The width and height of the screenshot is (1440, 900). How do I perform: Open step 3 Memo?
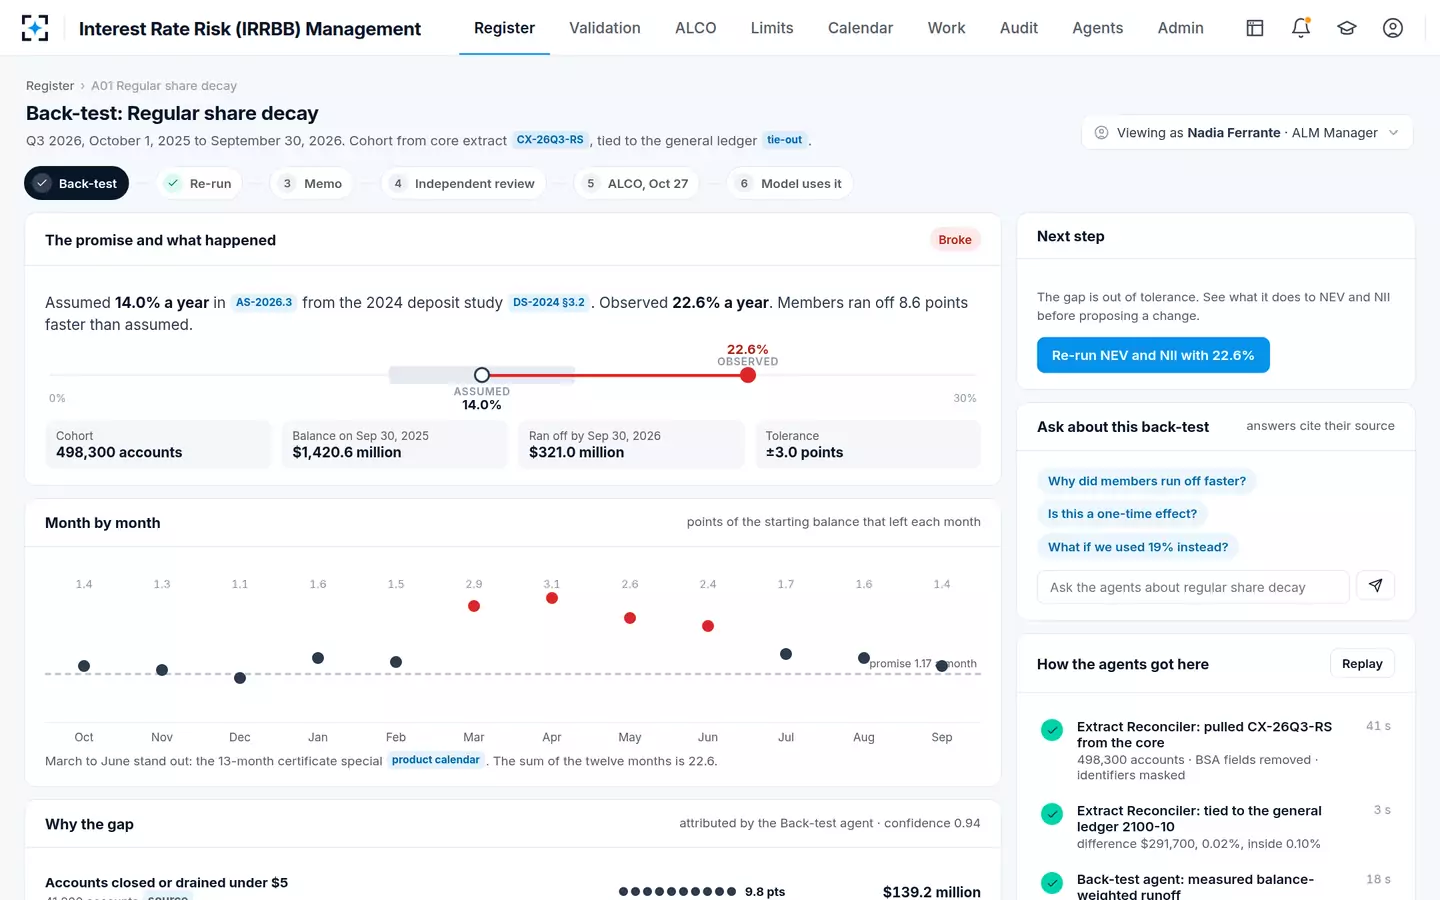[x=311, y=183]
